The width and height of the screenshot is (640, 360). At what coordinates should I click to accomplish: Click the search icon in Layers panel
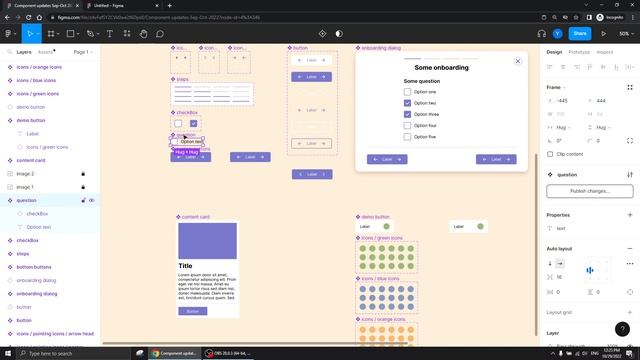coord(9,52)
